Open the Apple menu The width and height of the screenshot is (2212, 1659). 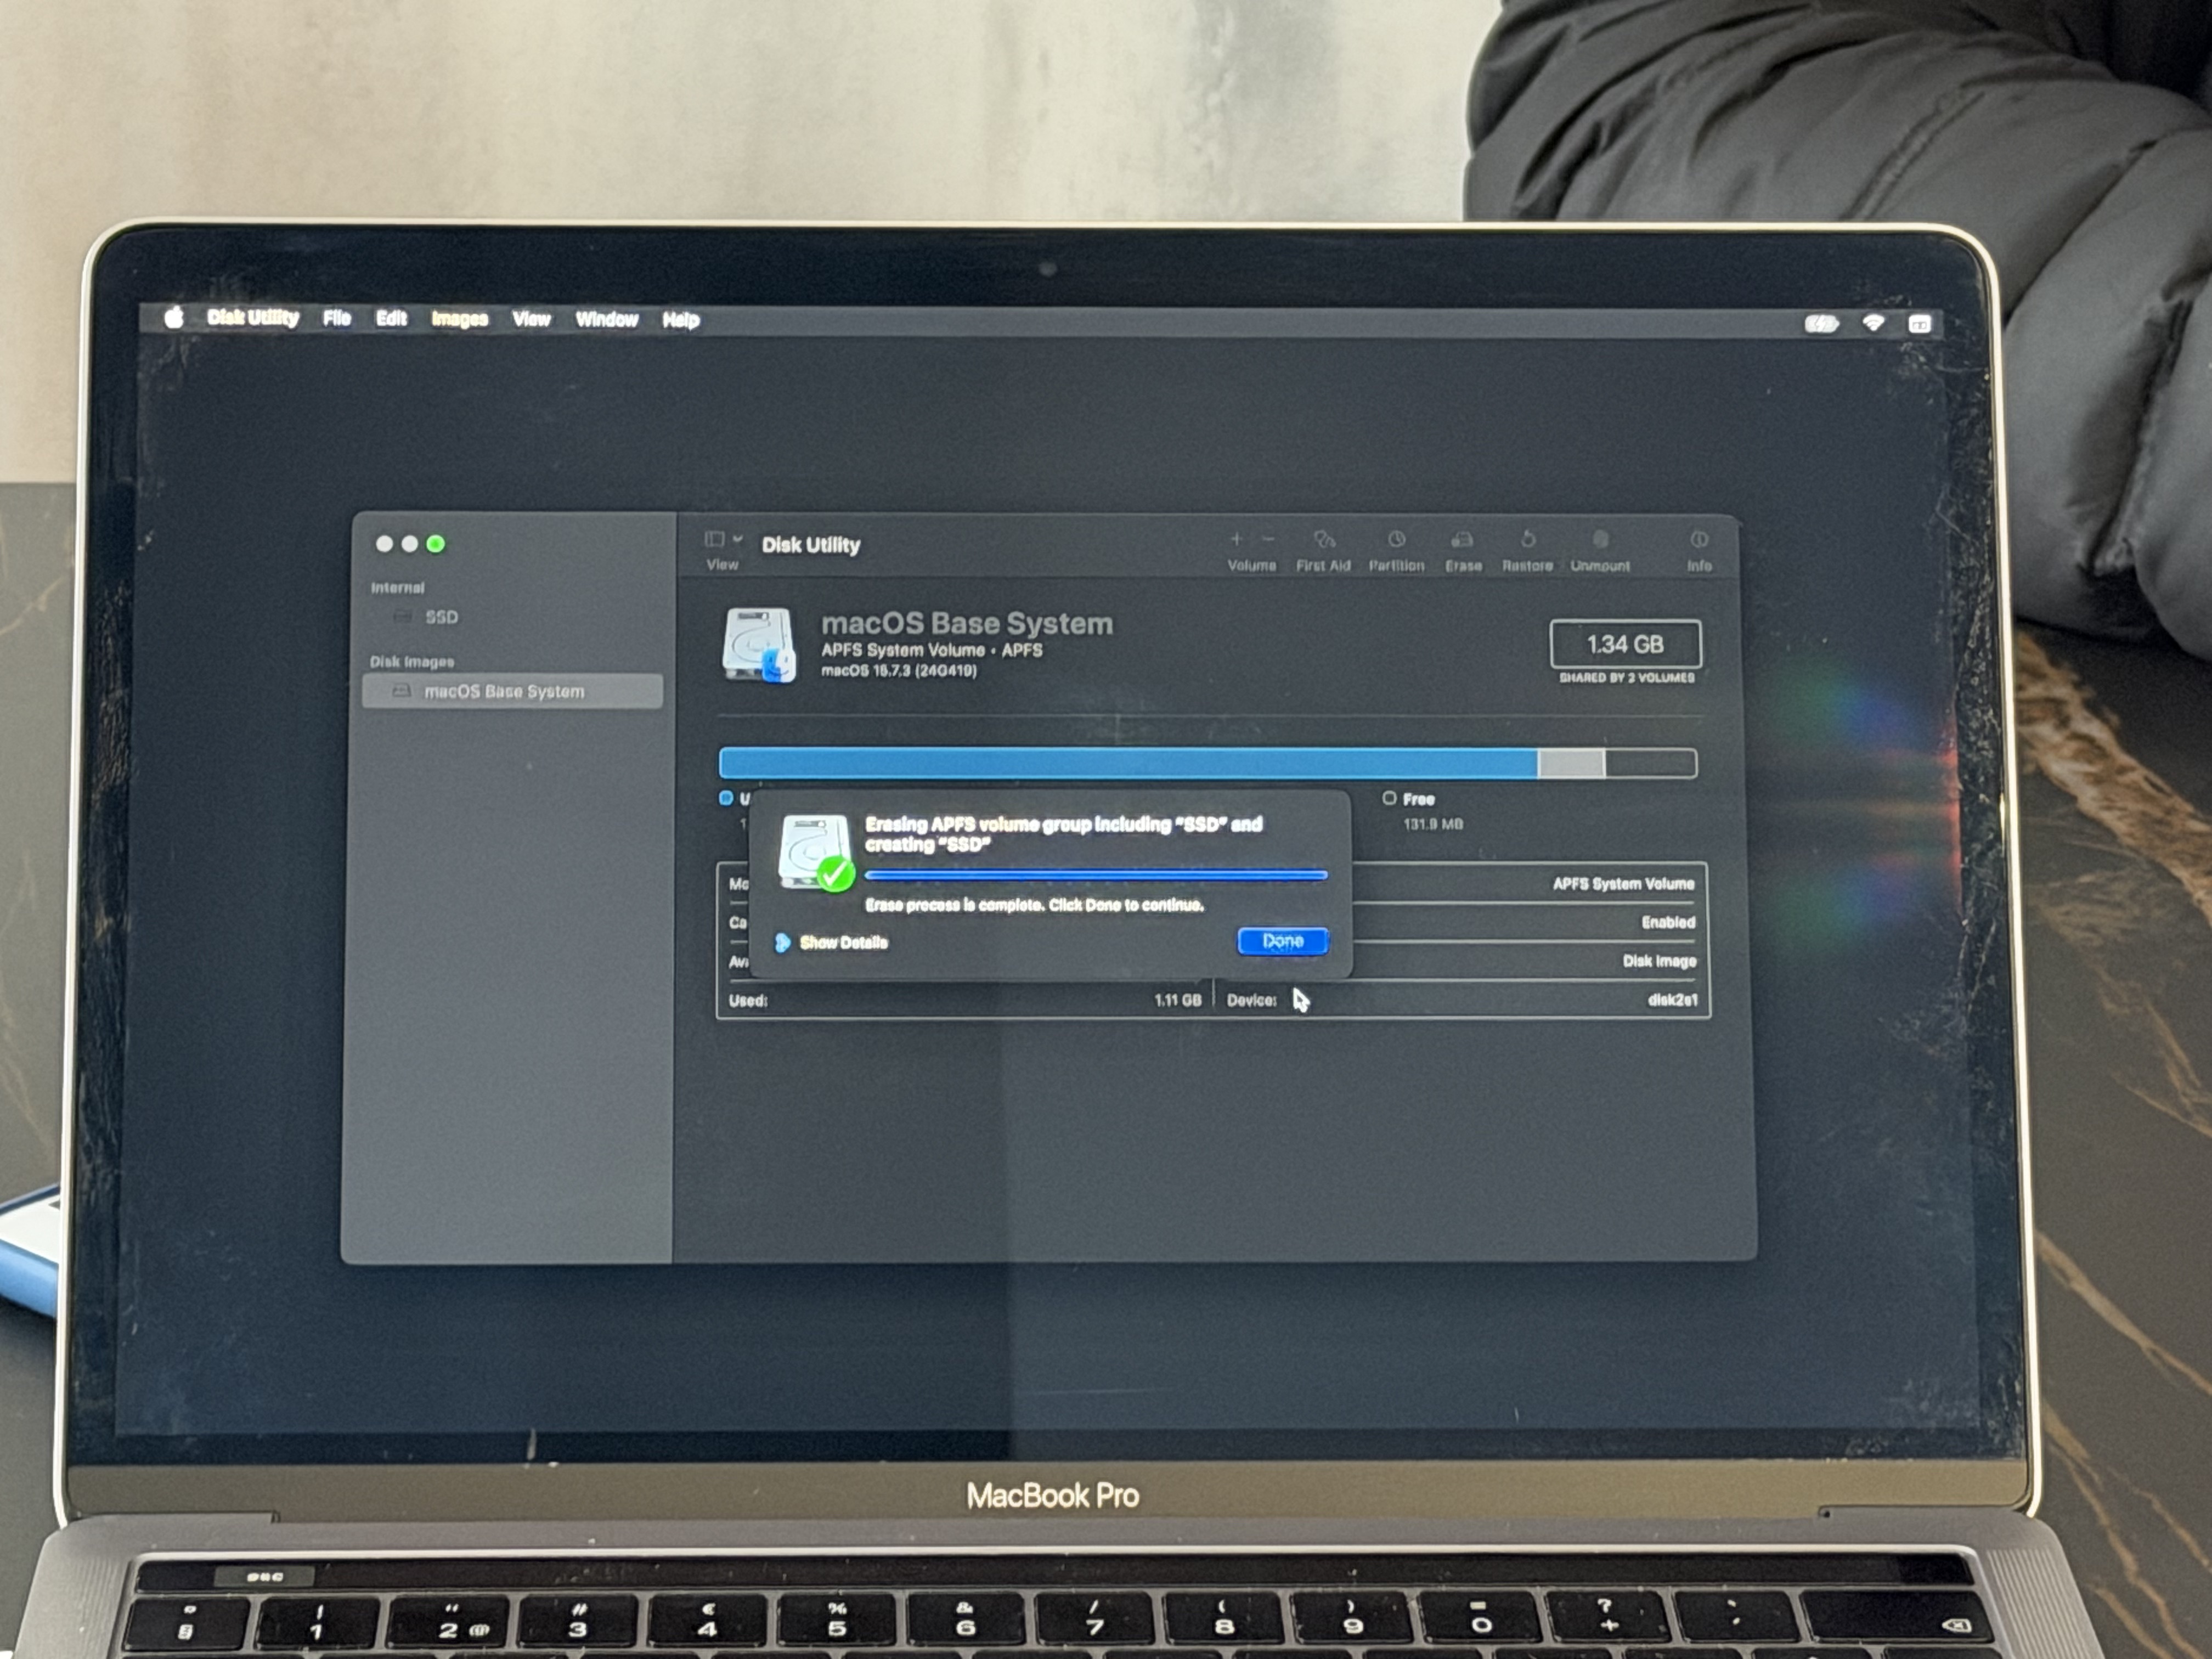tap(174, 318)
